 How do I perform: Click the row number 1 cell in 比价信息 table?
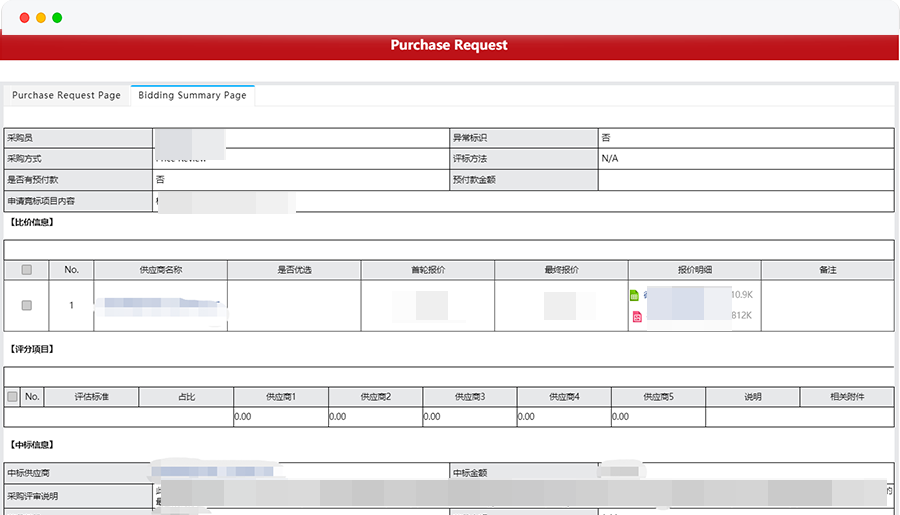[71, 305]
